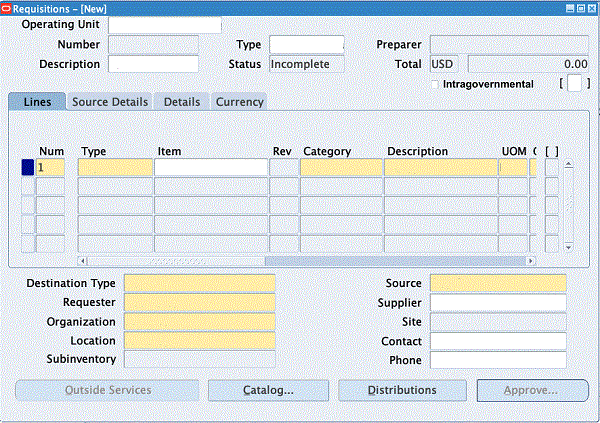Tick the Intragovernmental checkbox
This screenshot has width=600, height=423.
pyautogui.click(x=435, y=84)
